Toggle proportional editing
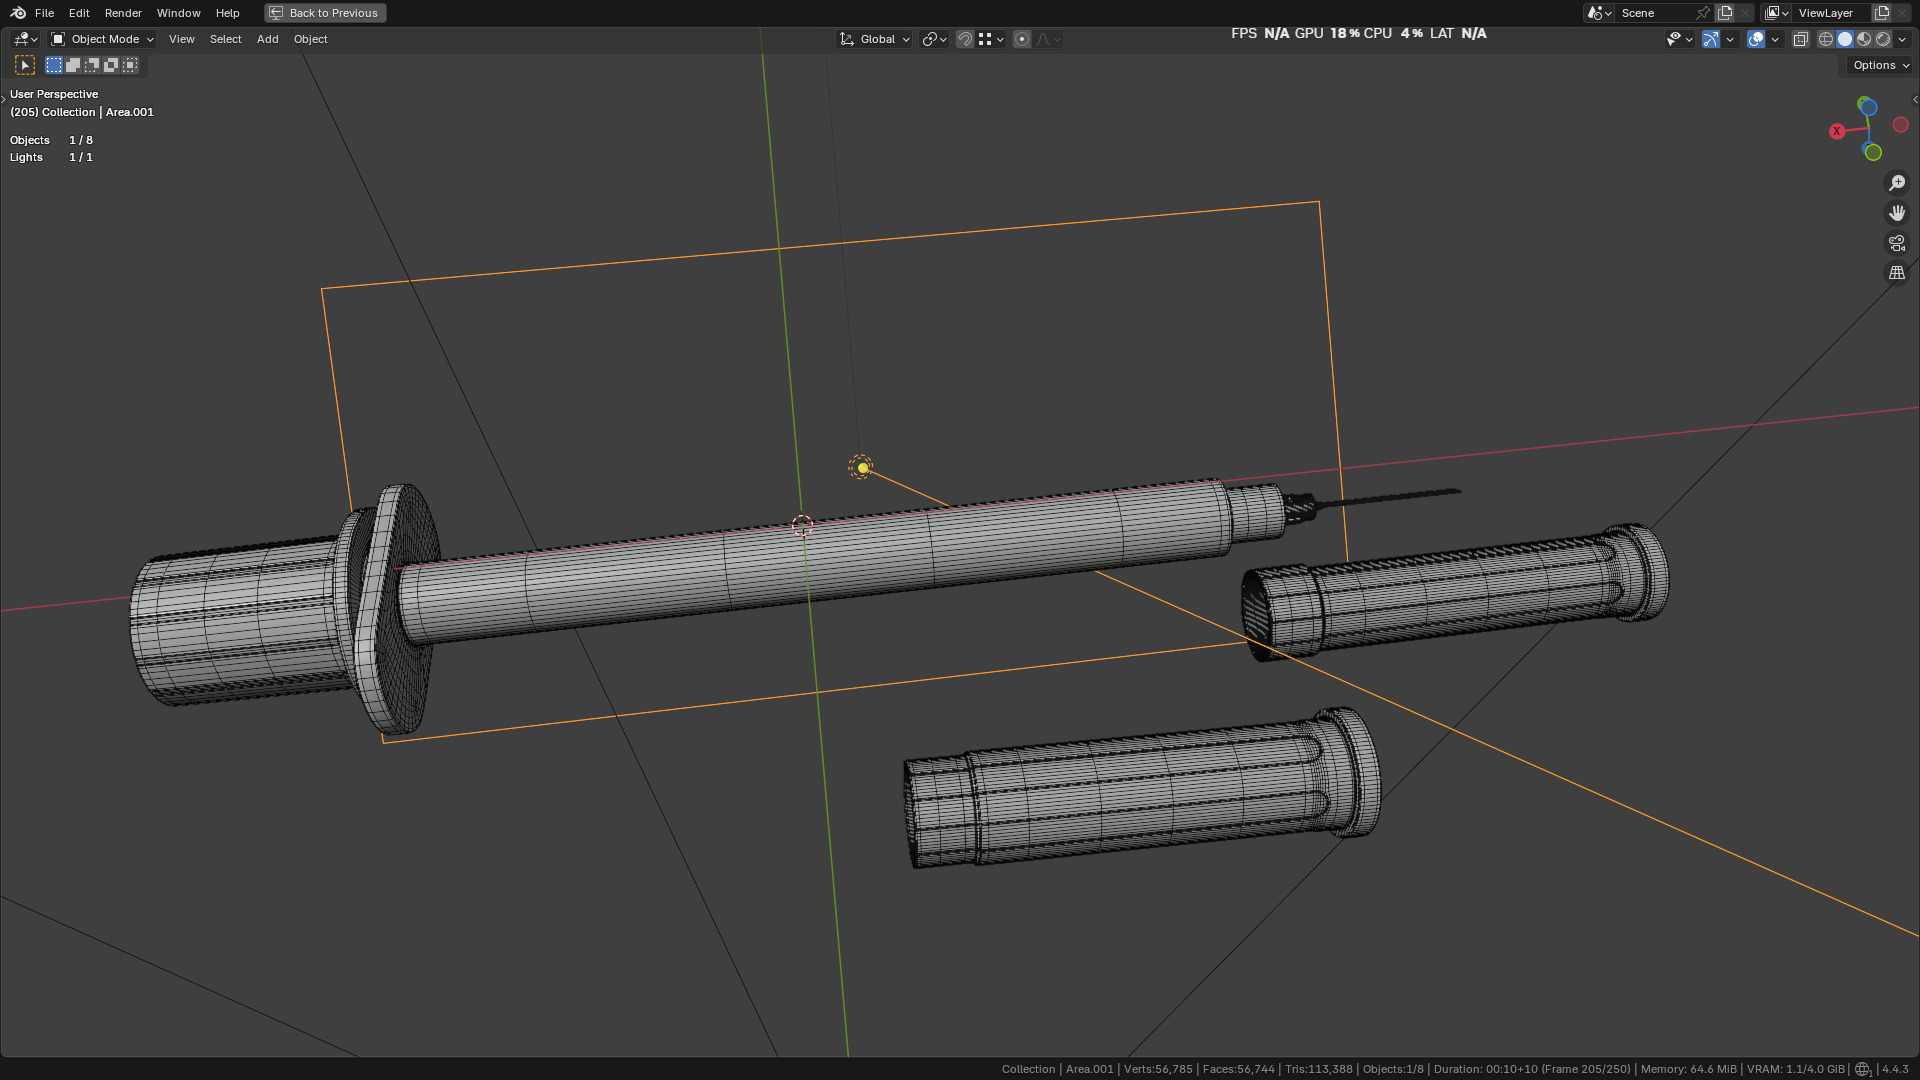1920x1080 pixels. (1022, 39)
